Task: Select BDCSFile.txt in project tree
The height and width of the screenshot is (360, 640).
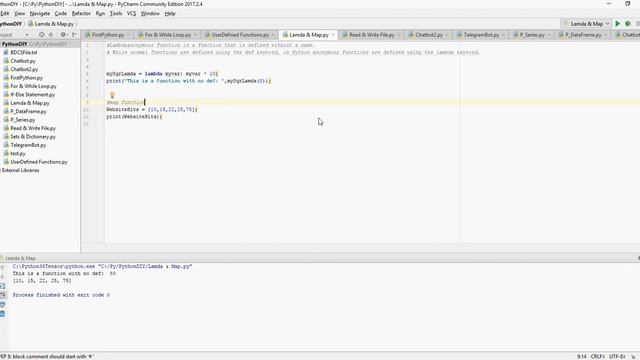Action: [24, 52]
